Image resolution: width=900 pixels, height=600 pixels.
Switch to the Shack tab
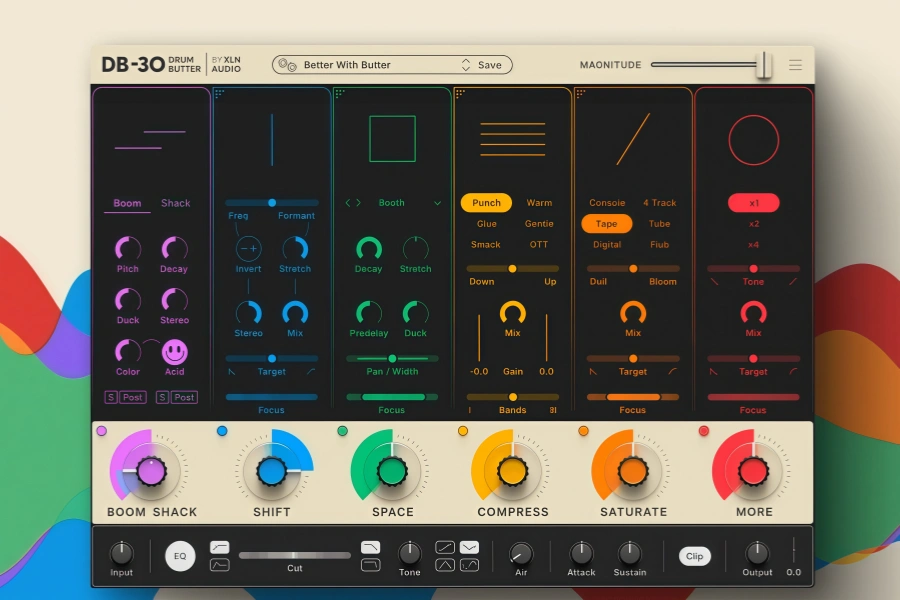click(176, 203)
